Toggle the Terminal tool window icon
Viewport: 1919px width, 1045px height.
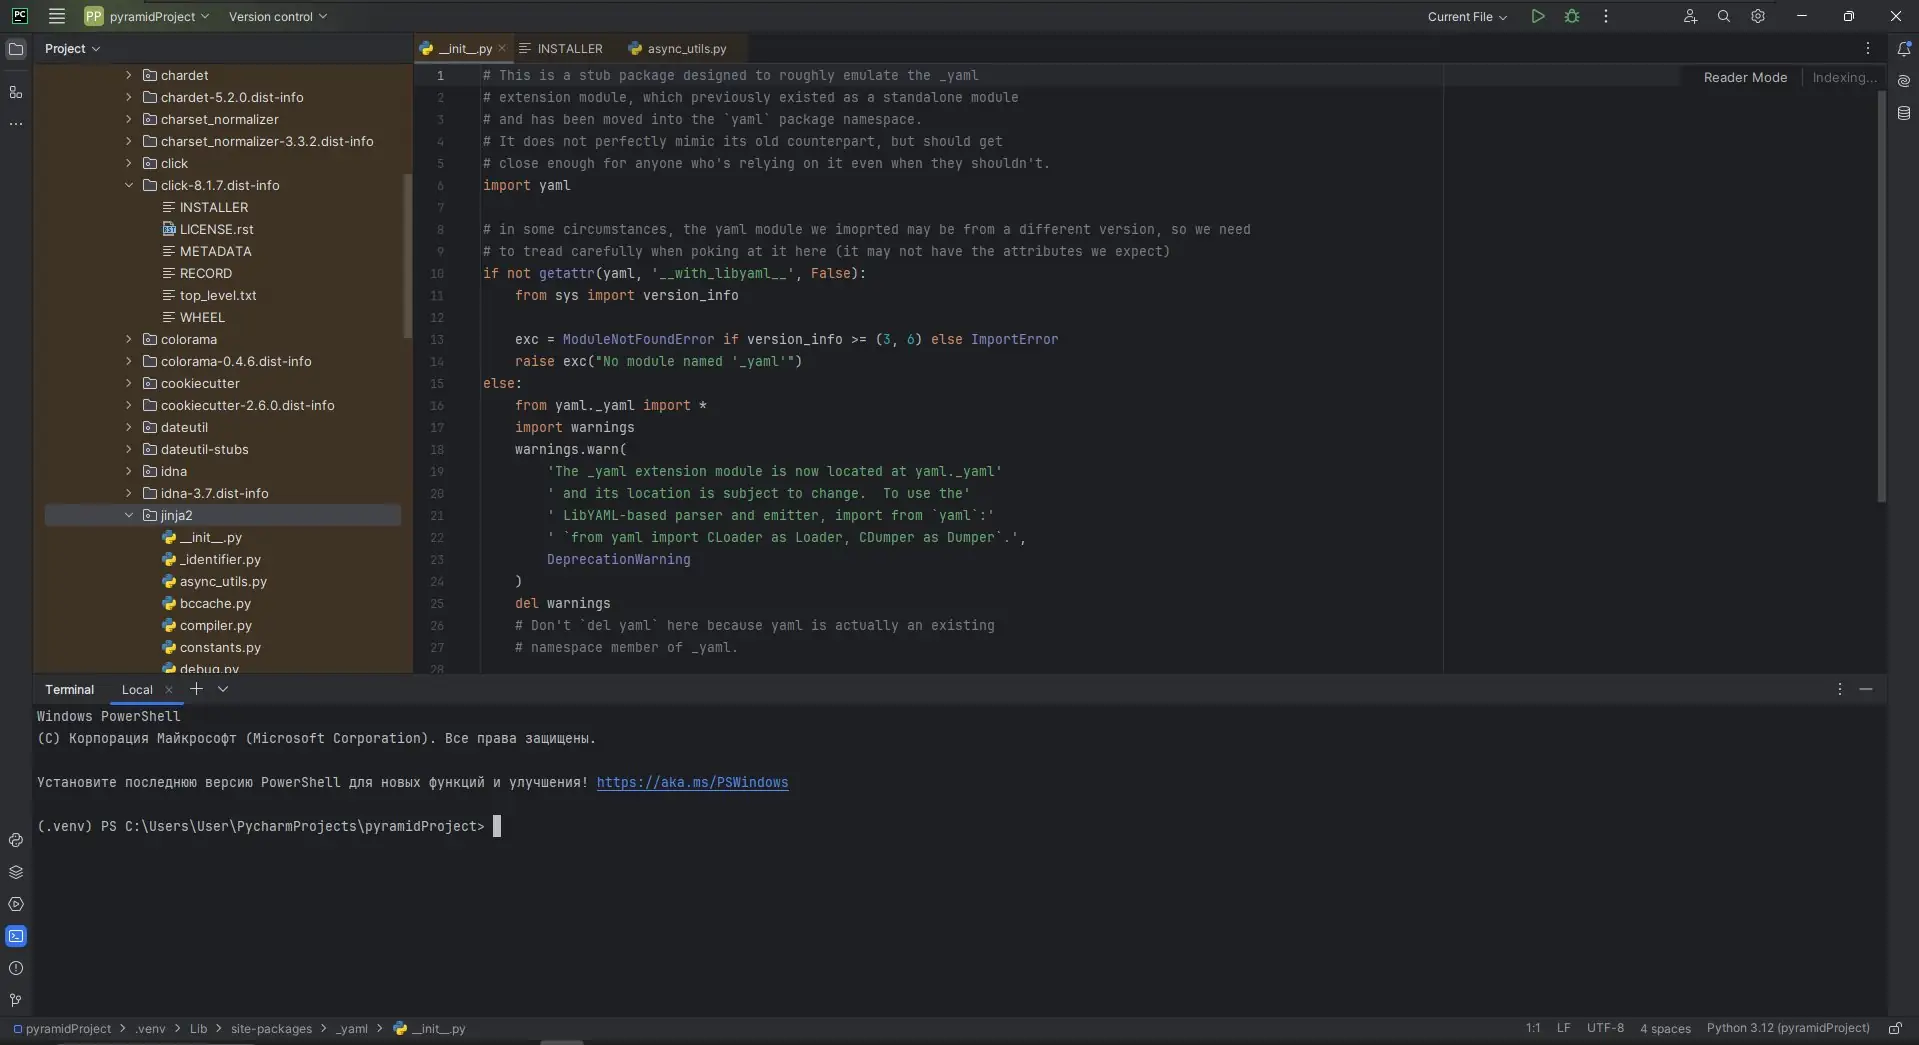tap(16, 936)
